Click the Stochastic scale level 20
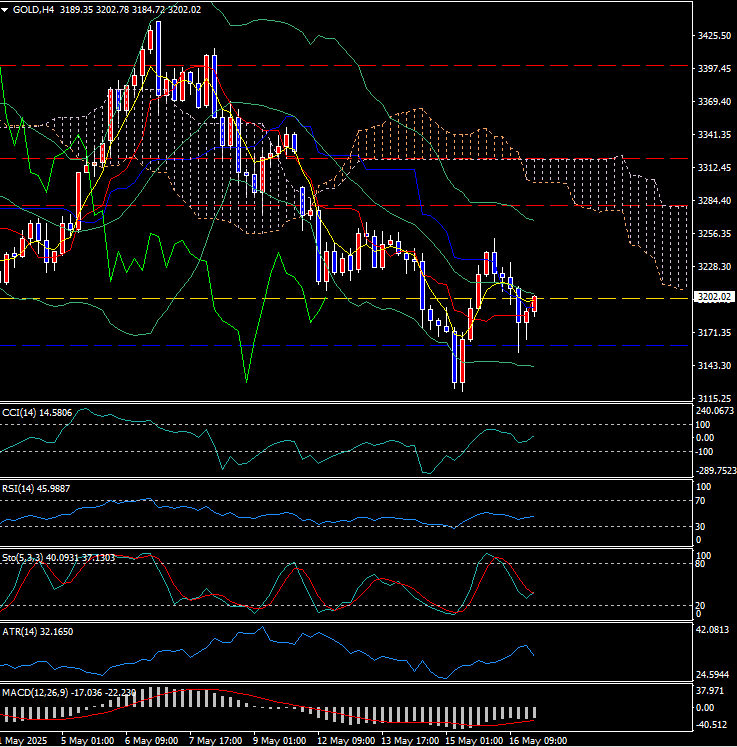 click(700, 606)
